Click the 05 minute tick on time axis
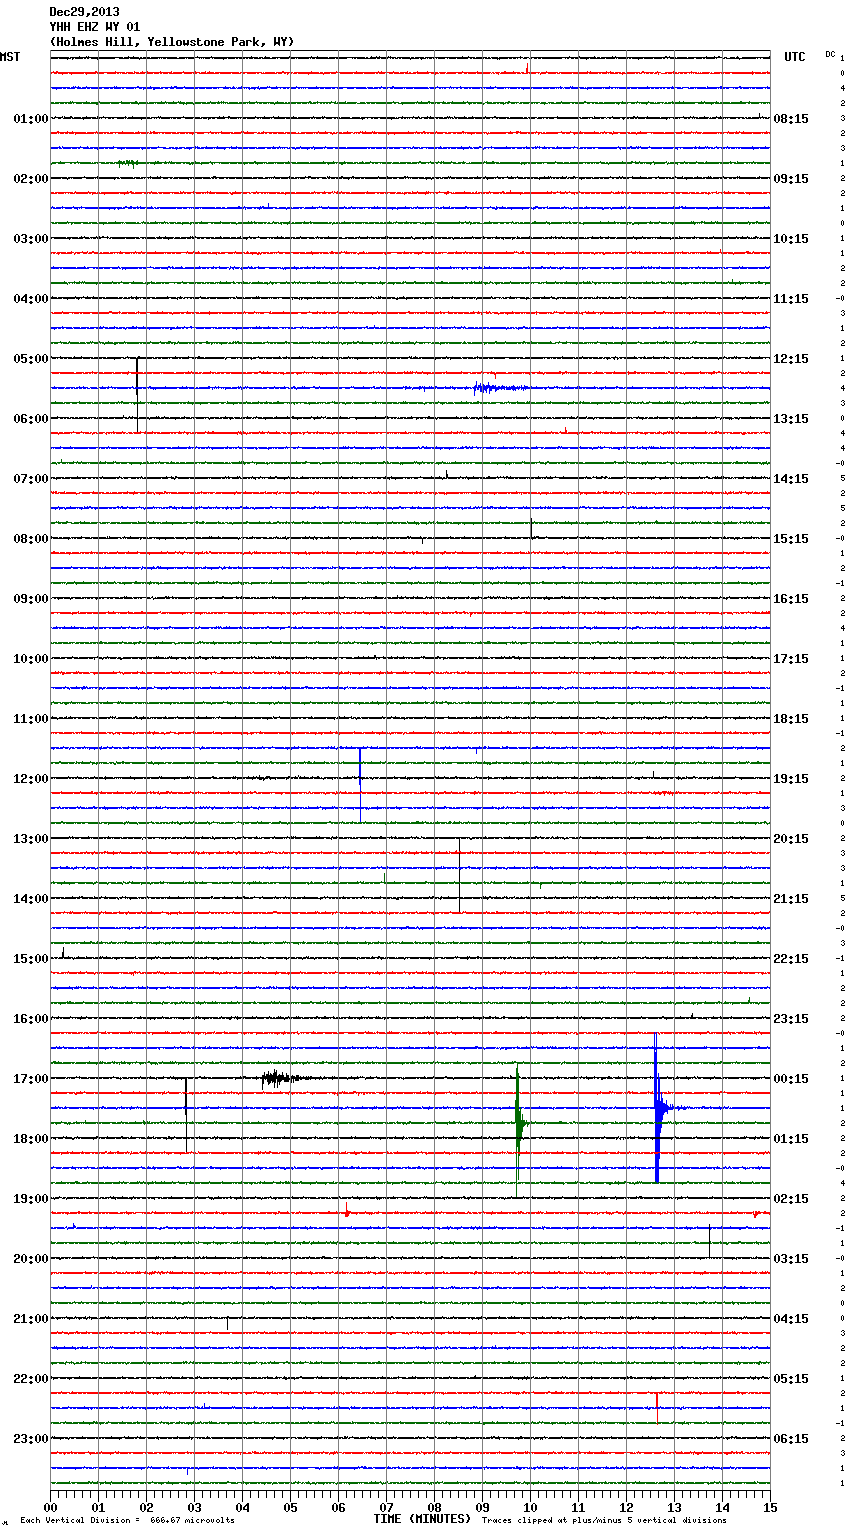The width and height of the screenshot is (850, 1534). point(290,1507)
